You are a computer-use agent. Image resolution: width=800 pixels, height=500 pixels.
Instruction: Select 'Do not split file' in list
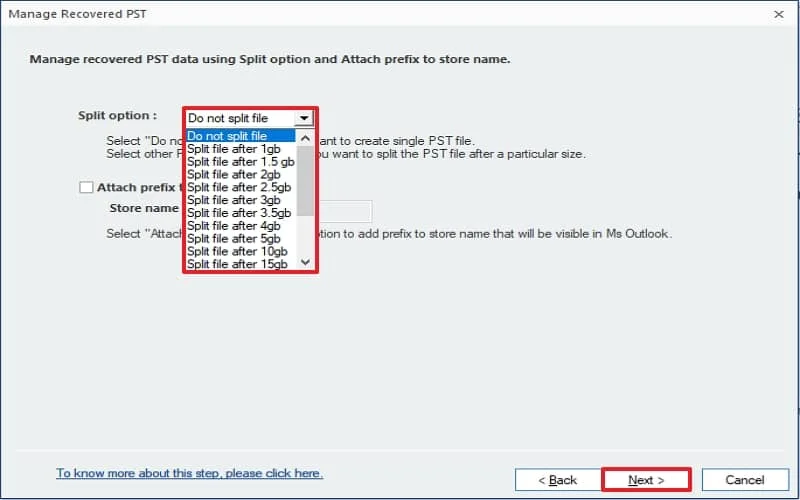240,136
